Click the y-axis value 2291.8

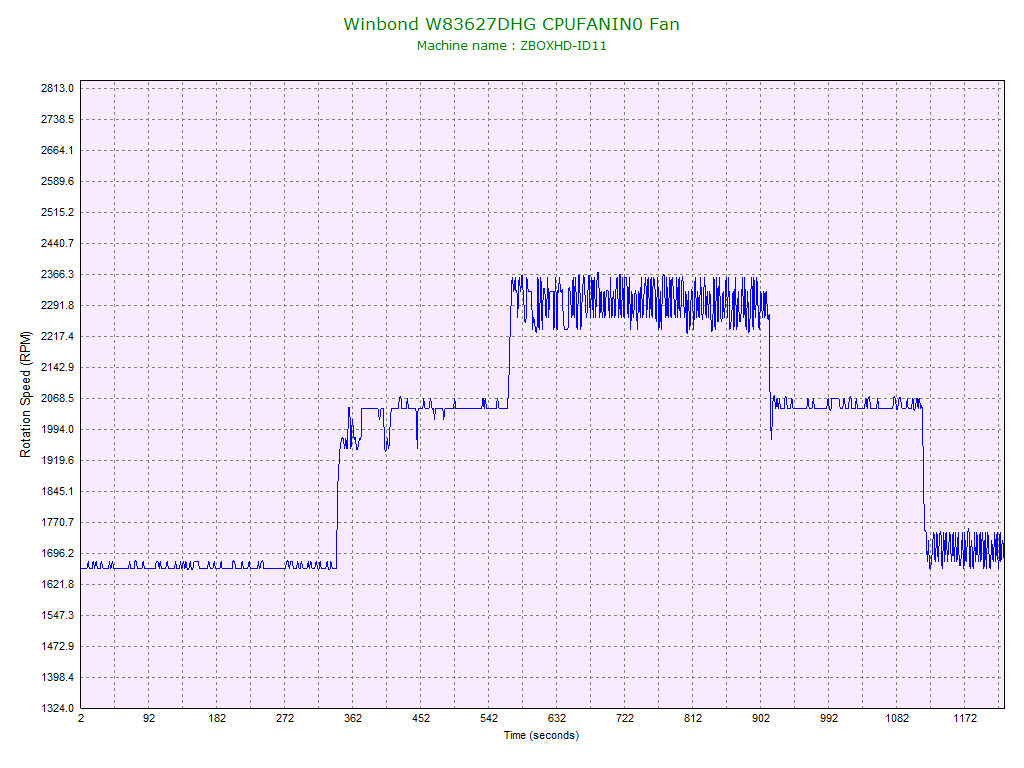pyautogui.click(x=57, y=306)
